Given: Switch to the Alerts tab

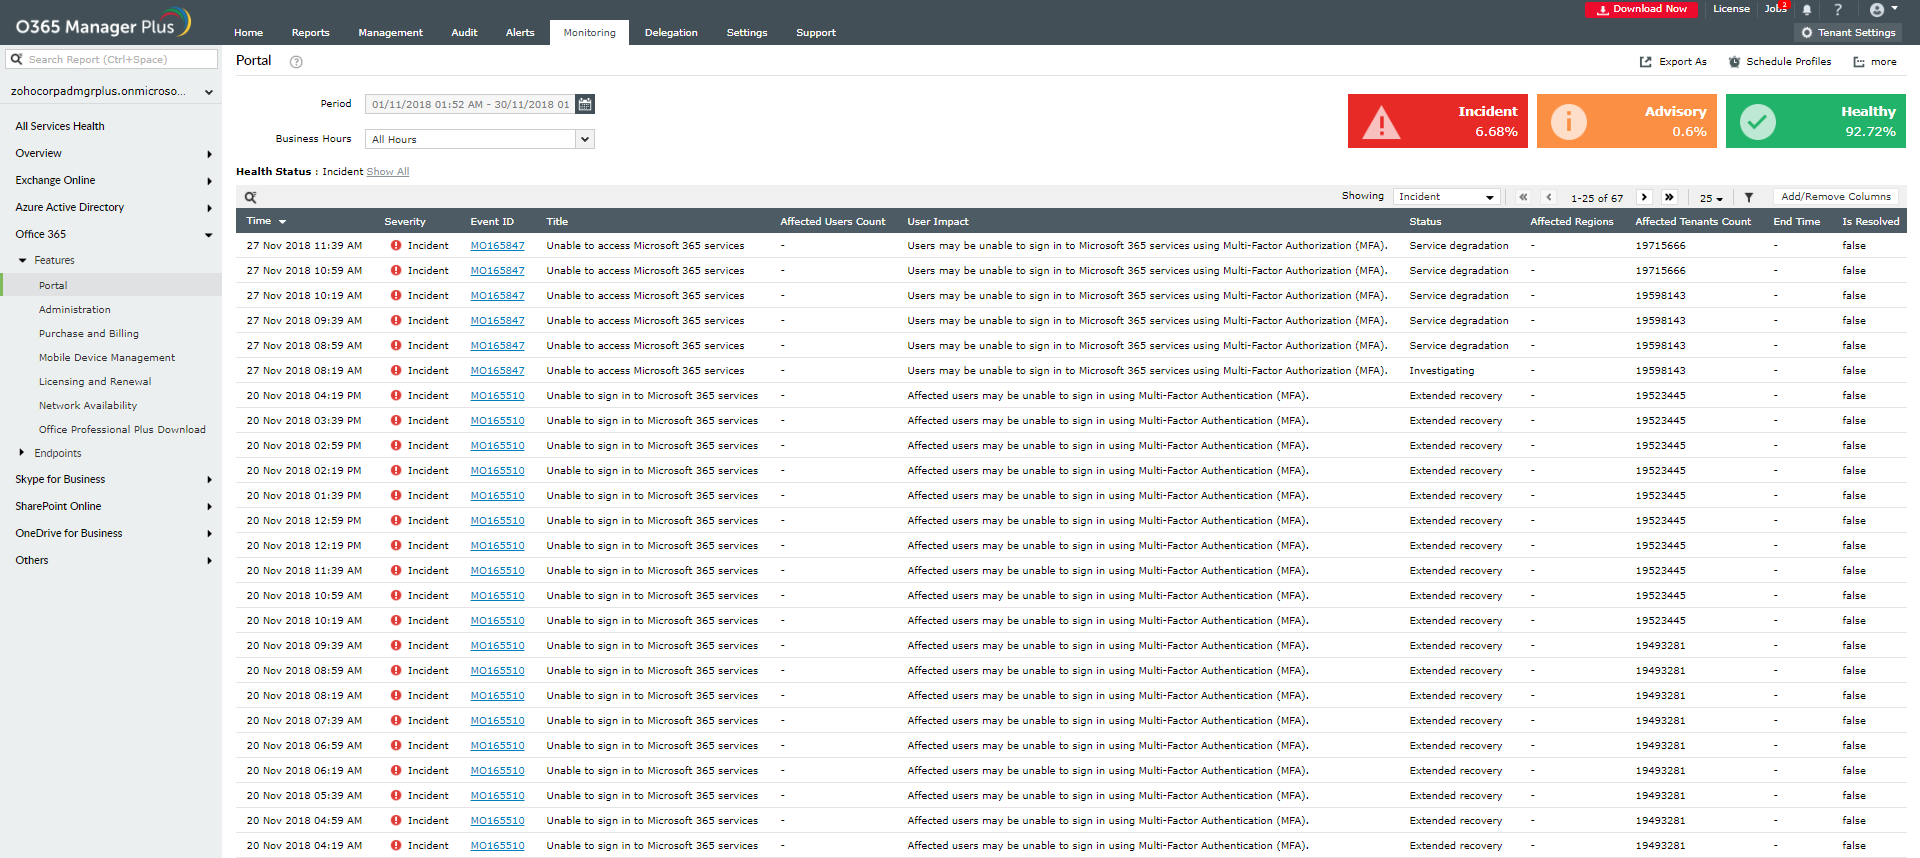Looking at the screenshot, I should pyautogui.click(x=520, y=33).
